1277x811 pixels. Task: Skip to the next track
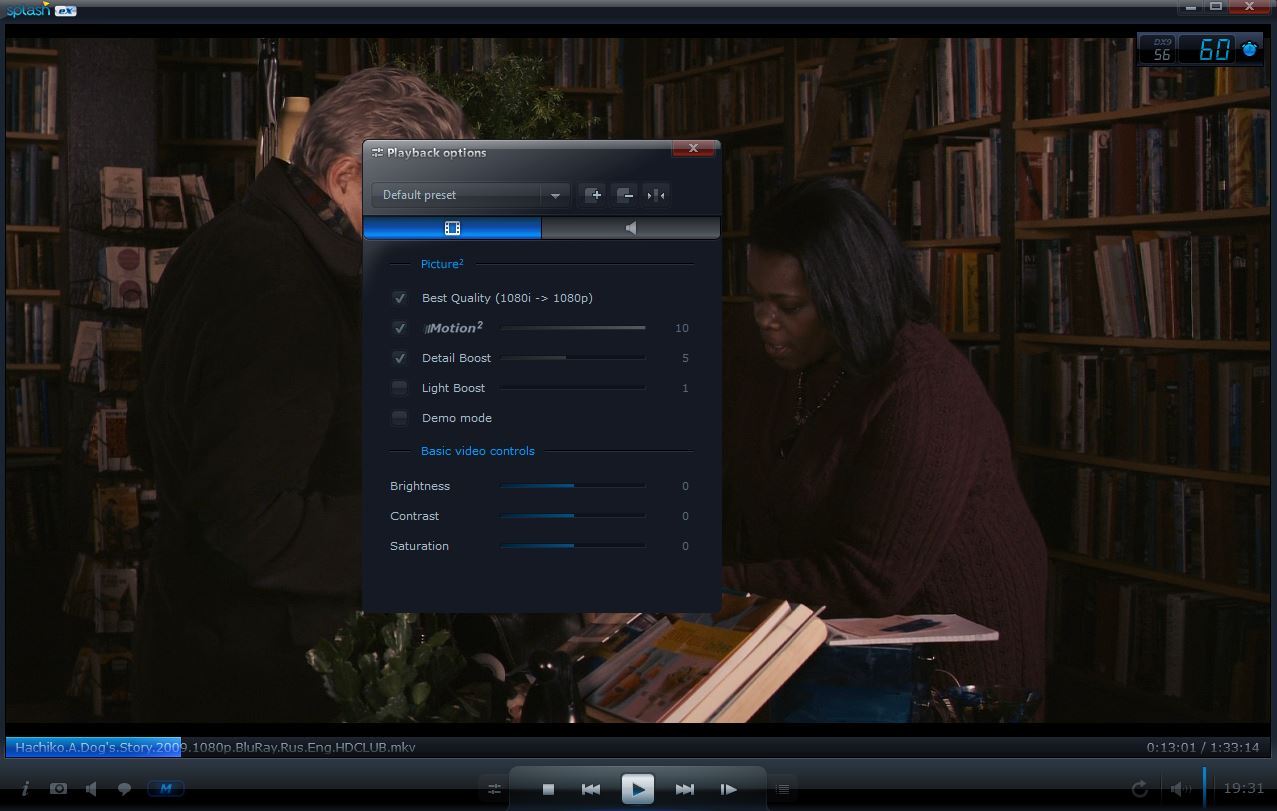(x=685, y=789)
